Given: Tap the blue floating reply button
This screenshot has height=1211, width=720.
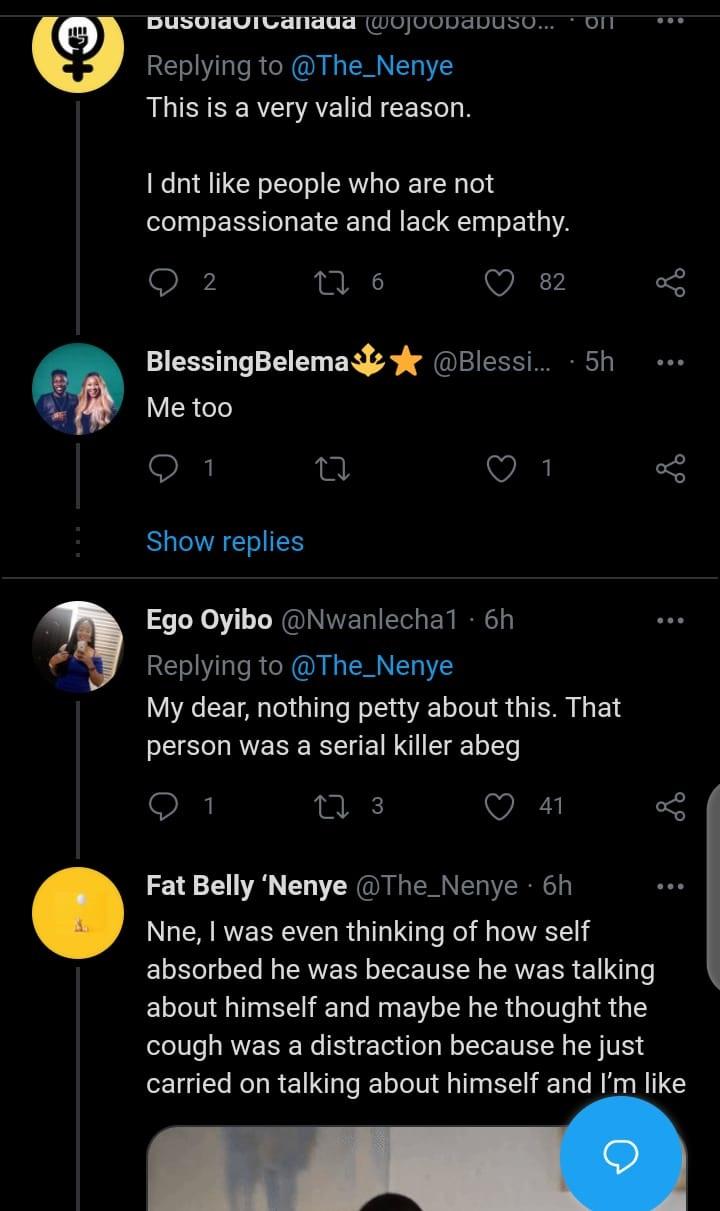Looking at the screenshot, I should click(x=620, y=1157).
